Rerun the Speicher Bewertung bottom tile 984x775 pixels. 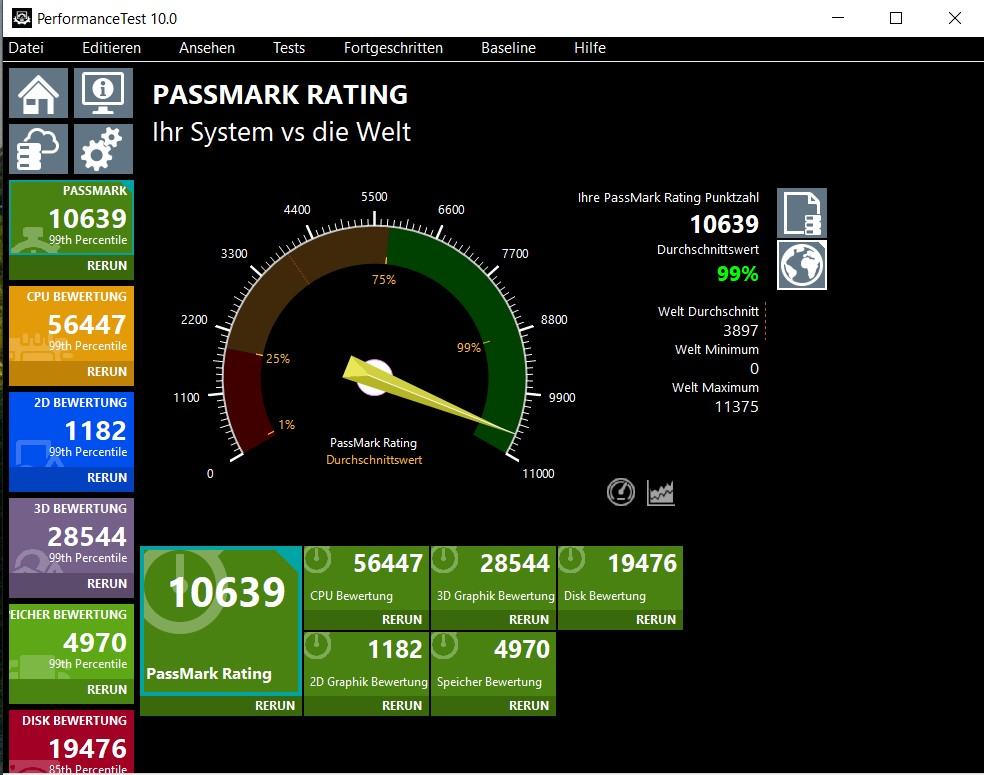[x=529, y=705]
